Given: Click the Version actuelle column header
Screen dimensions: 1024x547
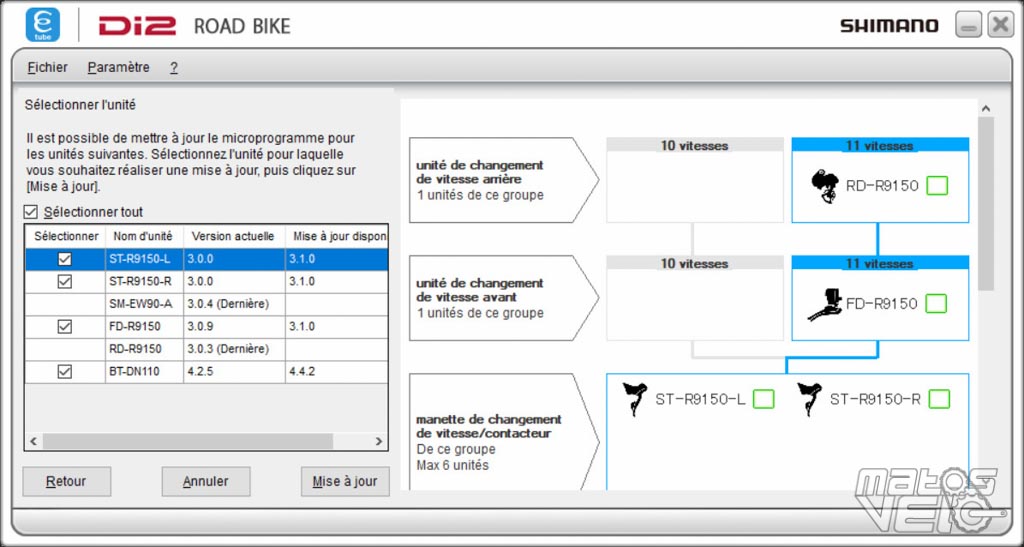Looking at the screenshot, I should (x=234, y=236).
